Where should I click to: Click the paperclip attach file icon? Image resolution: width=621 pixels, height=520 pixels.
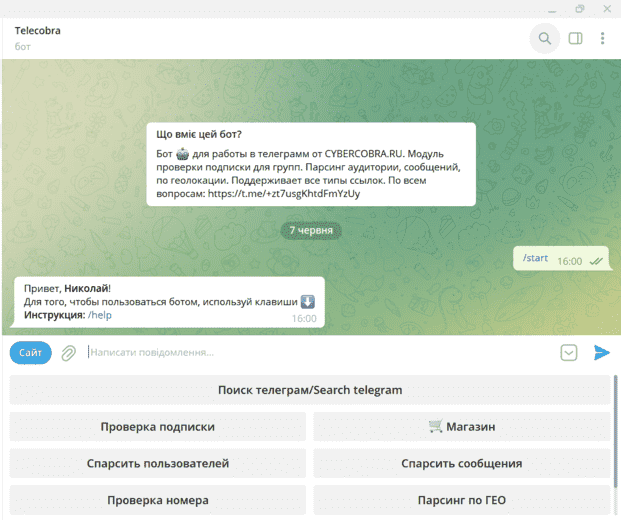pos(69,352)
